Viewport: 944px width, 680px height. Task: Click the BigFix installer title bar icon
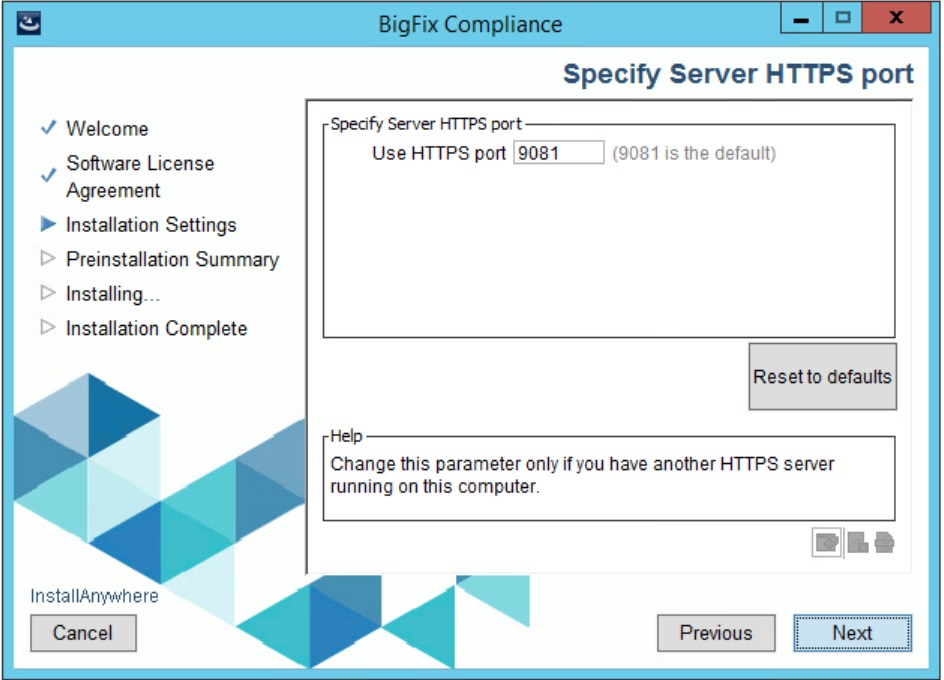28,23
